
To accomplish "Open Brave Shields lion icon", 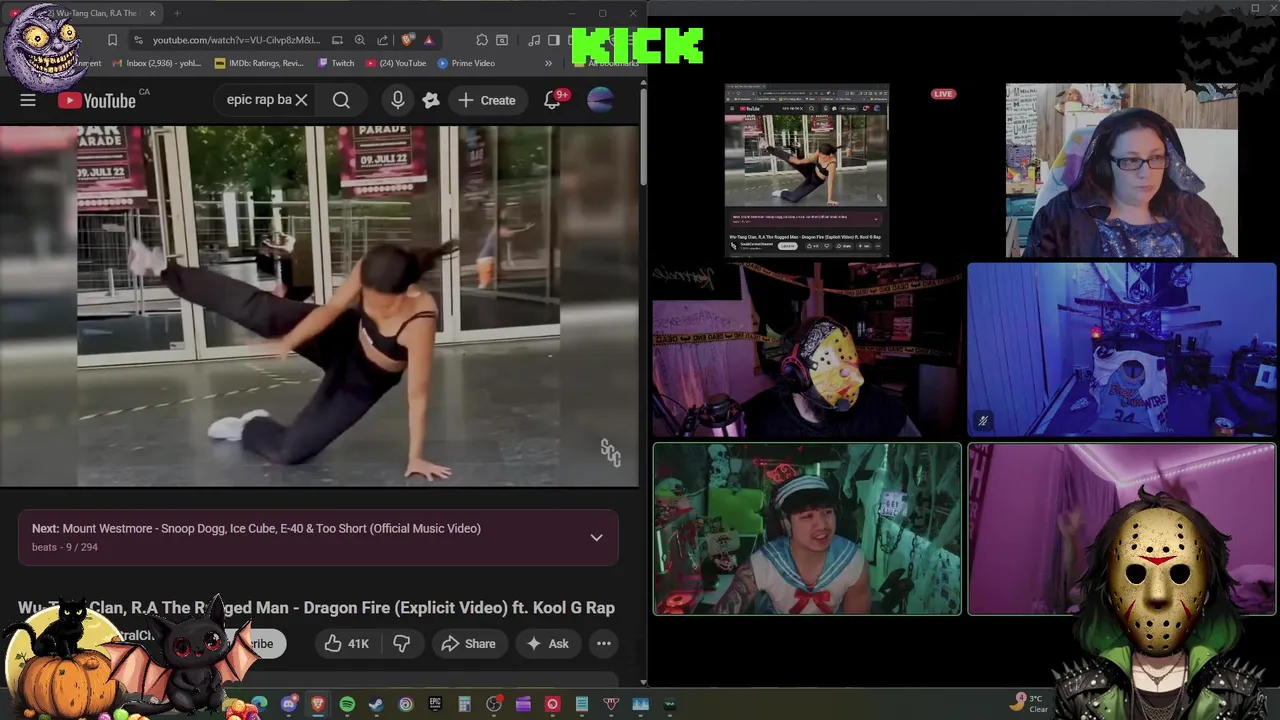I will 407,40.
